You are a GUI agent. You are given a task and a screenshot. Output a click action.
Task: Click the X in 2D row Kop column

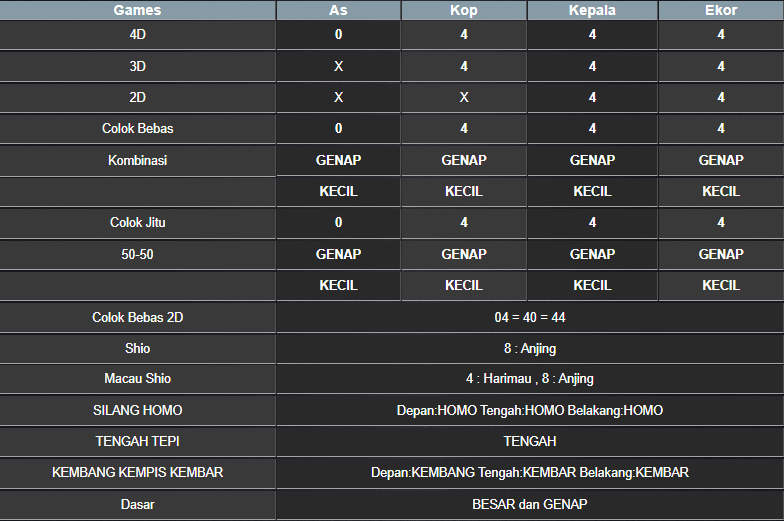464,97
